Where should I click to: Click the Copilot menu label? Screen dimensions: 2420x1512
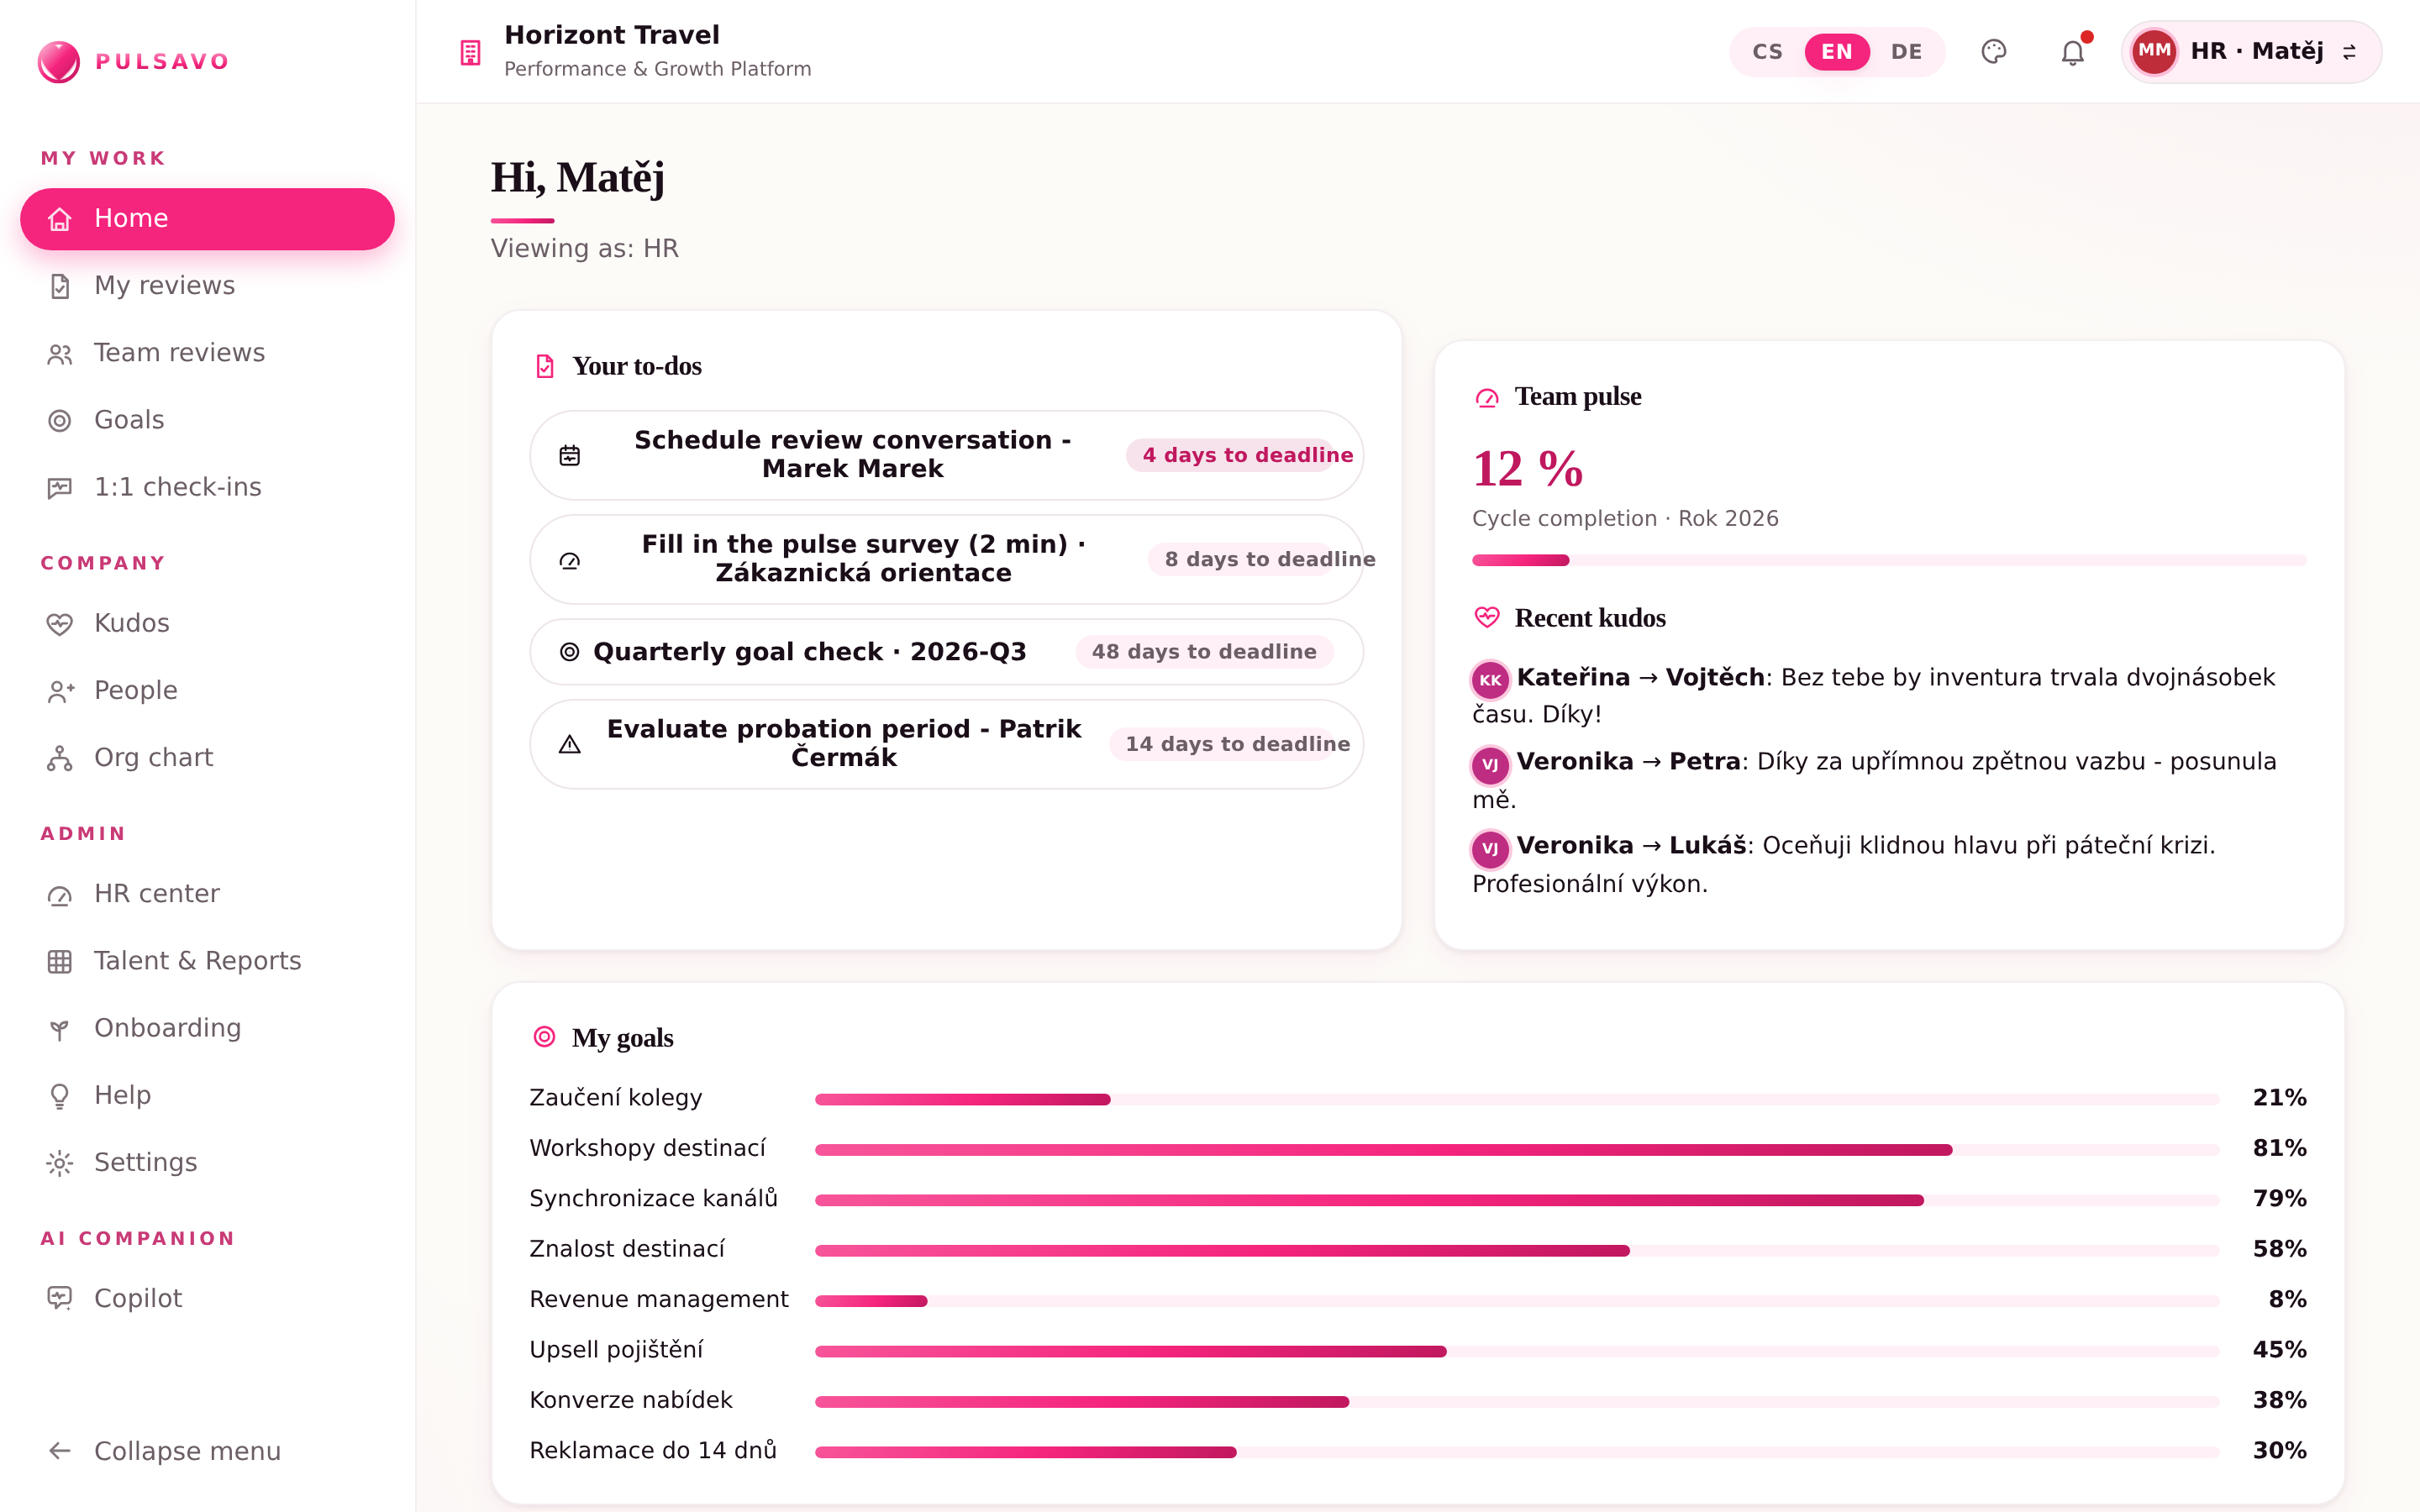[x=138, y=1298]
